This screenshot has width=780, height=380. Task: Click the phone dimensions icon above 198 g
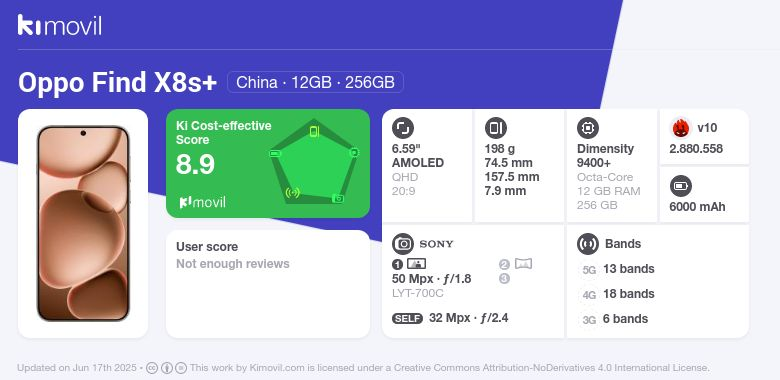[495, 128]
